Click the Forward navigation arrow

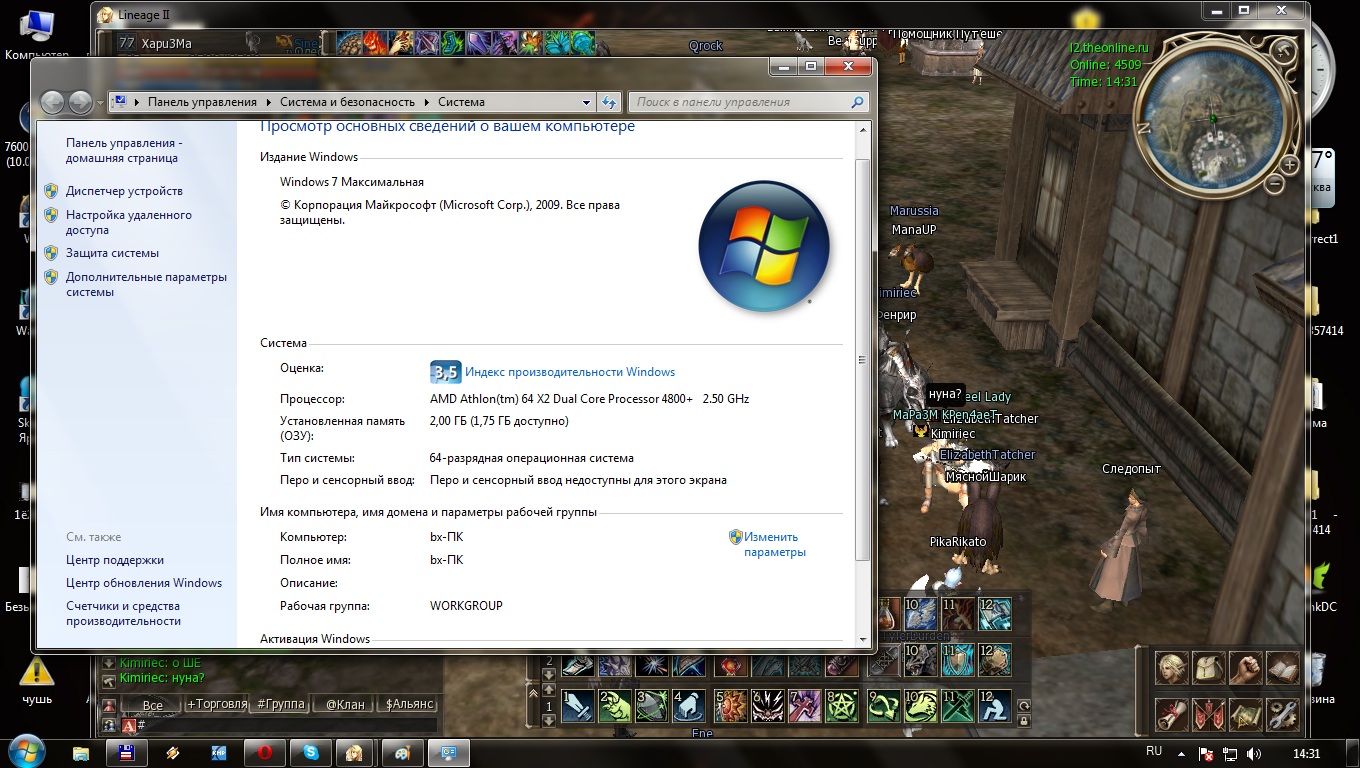coord(80,102)
